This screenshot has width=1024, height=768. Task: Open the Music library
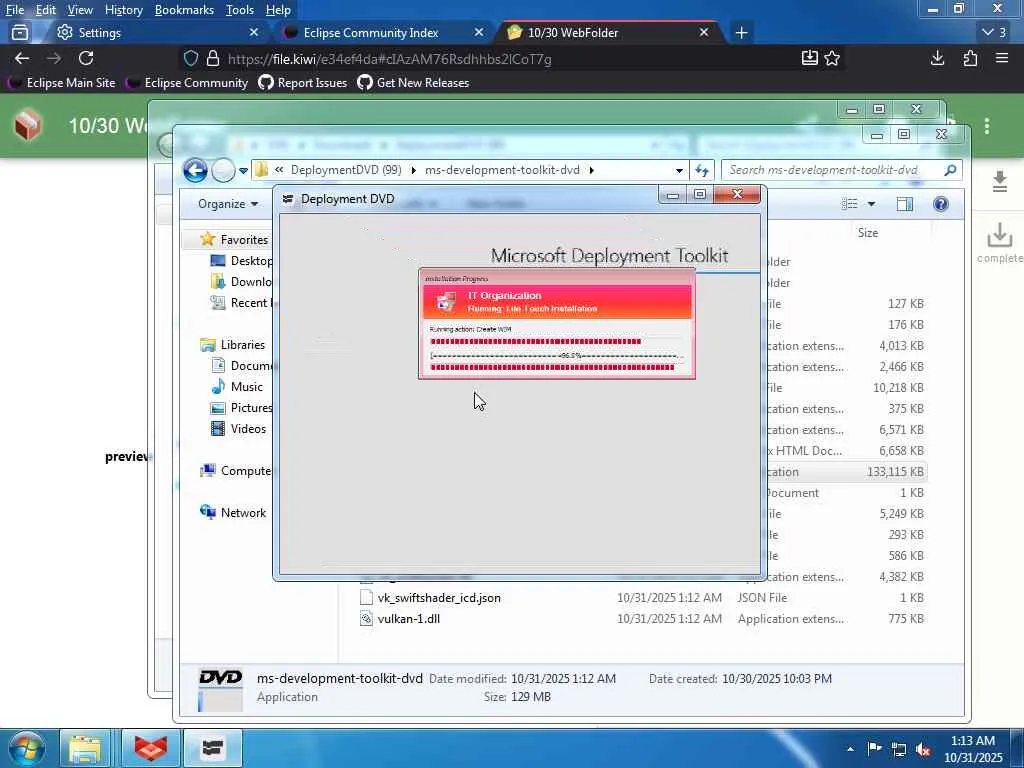point(246,387)
